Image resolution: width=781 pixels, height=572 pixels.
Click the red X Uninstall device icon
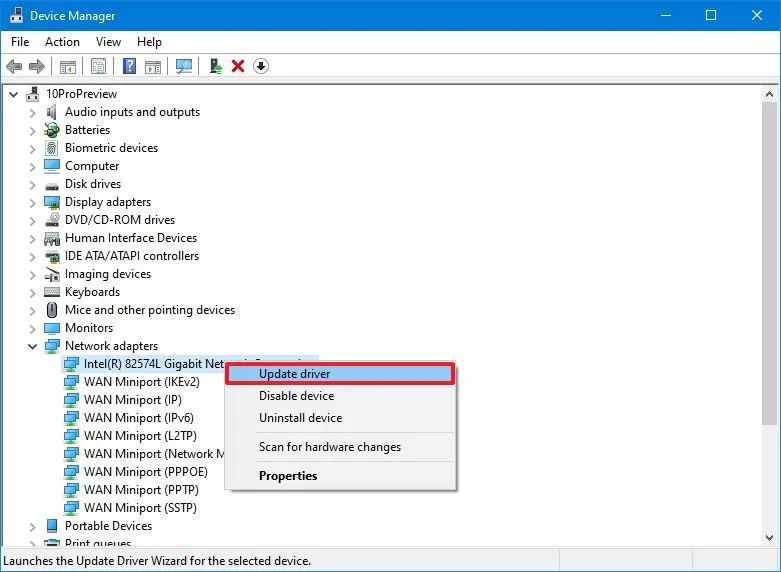(238, 66)
